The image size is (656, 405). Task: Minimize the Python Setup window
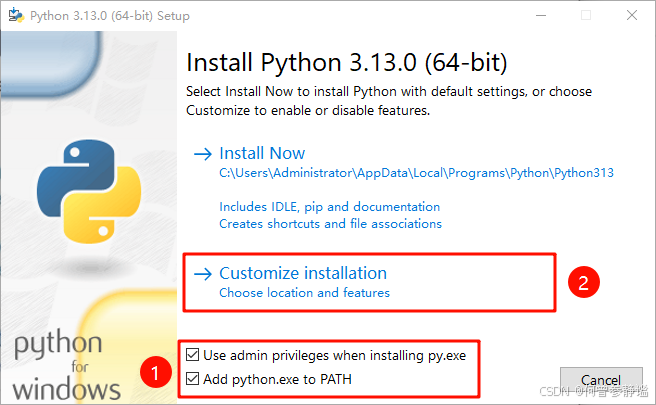(x=541, y=15)
